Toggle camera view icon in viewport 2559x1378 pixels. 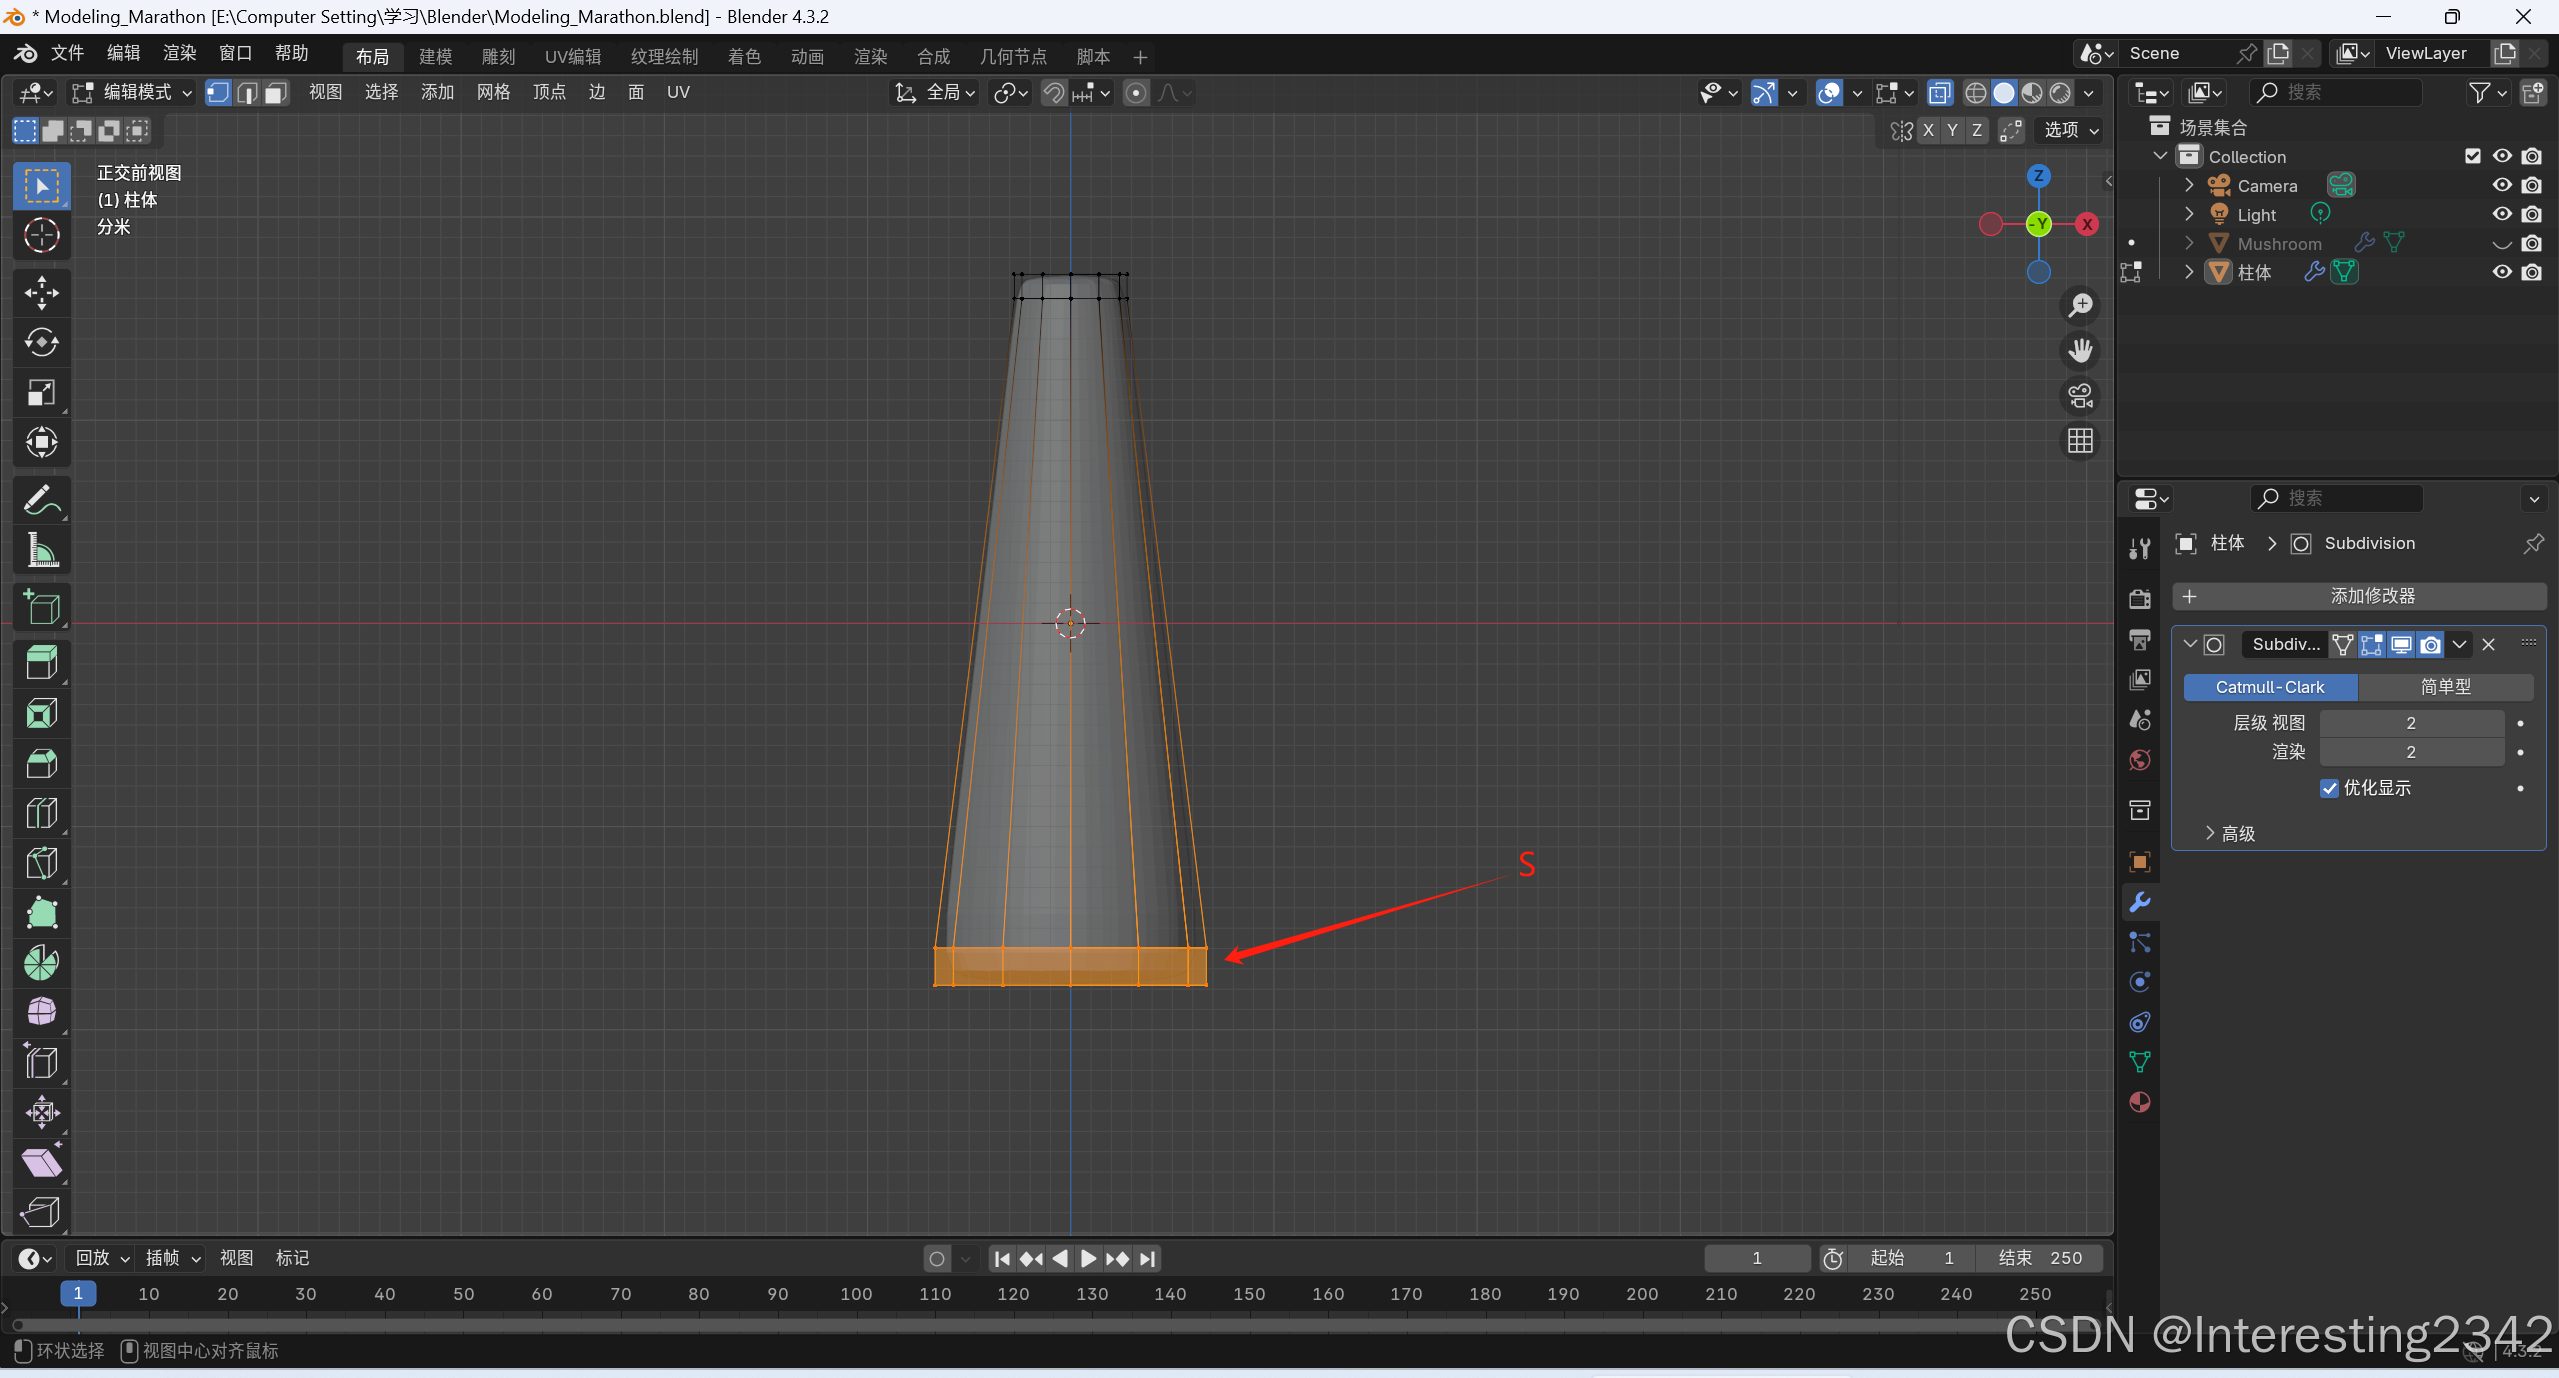(x=2081, y=396)
